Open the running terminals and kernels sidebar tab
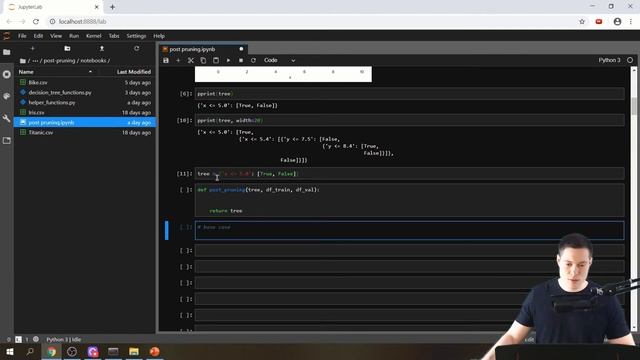 point(7,74)
